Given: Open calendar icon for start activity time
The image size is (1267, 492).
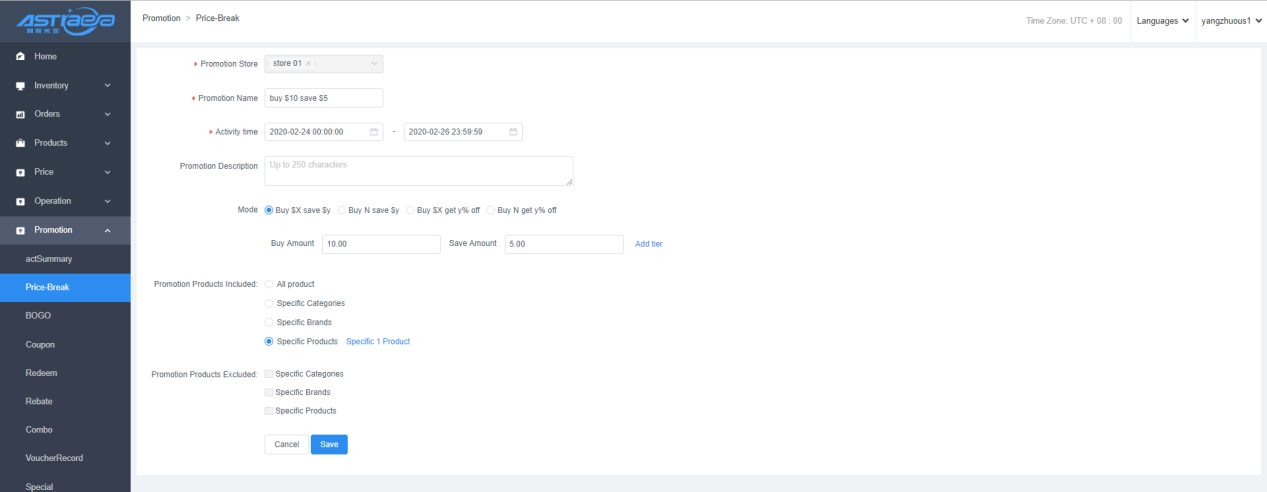Looking at the screenshot, I should (x=374, y=132).
